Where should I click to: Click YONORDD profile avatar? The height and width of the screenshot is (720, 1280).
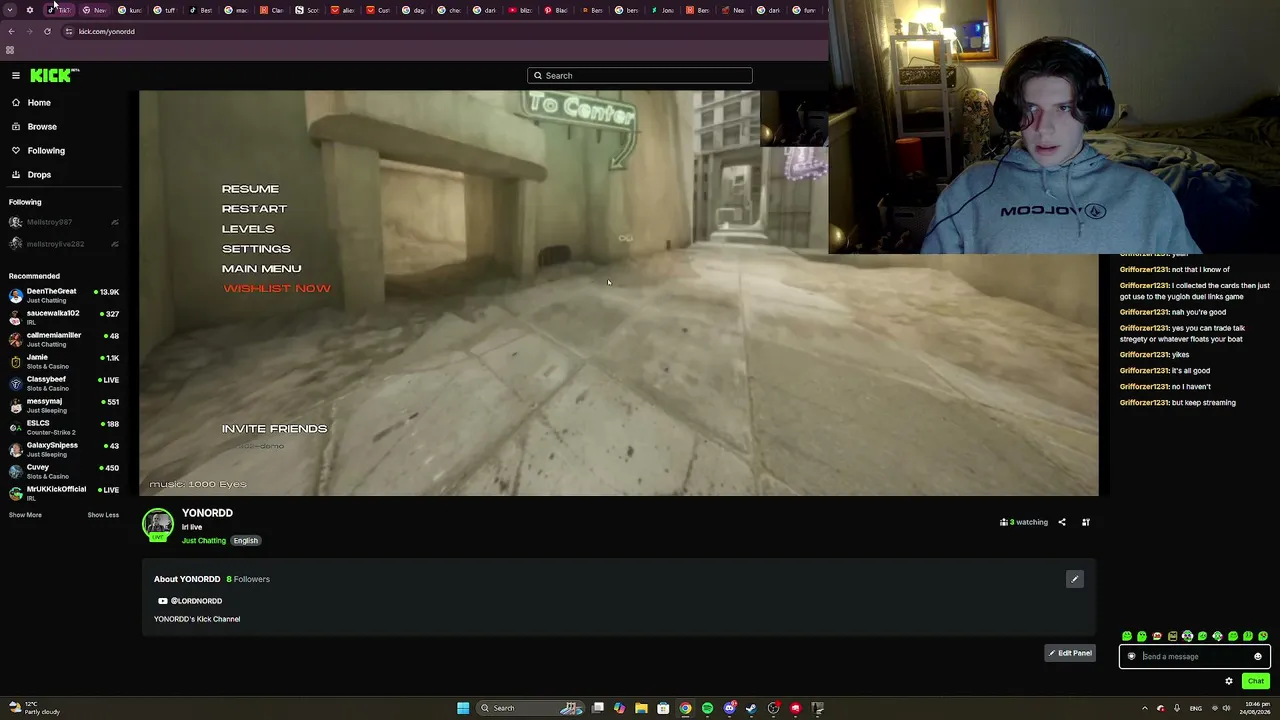pyautogui.click(x=158, y=524)
